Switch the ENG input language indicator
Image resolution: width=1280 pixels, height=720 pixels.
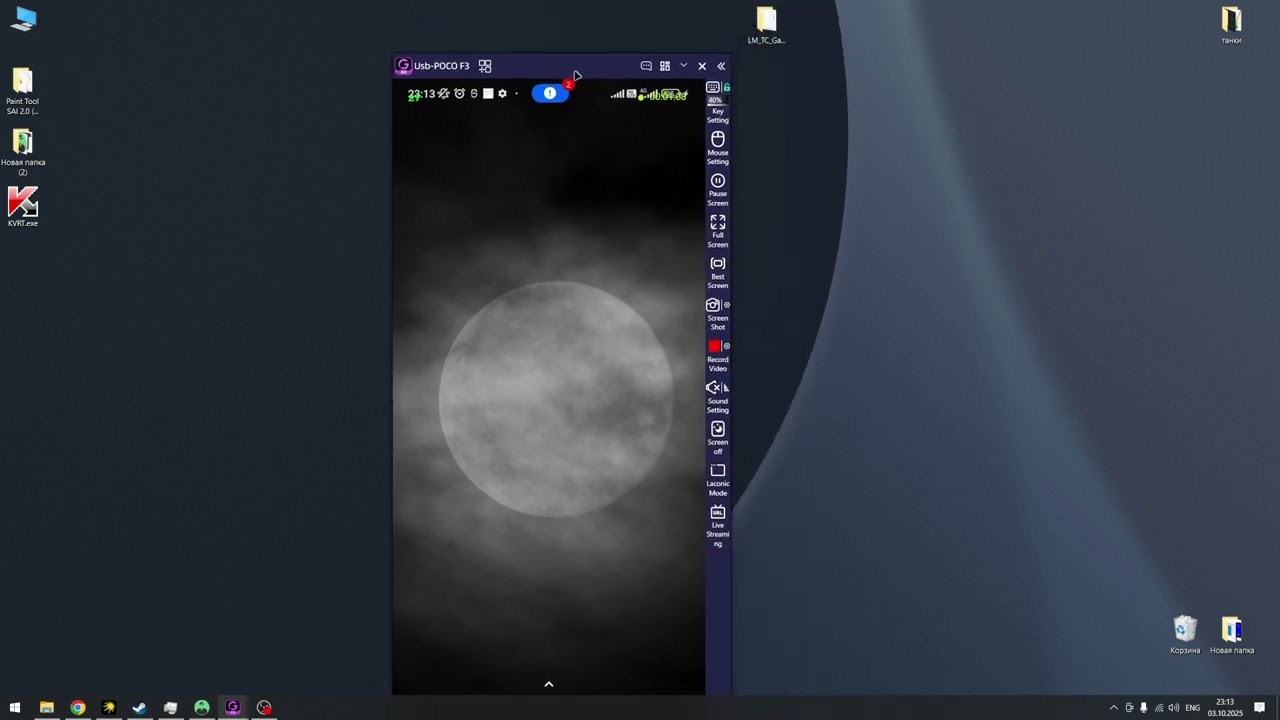(x=1193, y=707)
